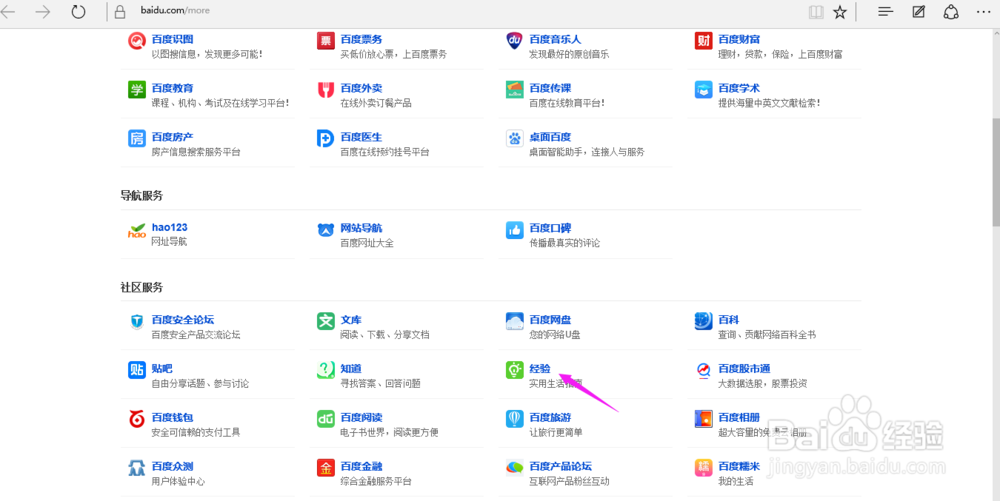Click the 百度票务 red ticket icon
The image size is (1000, 501).
tap(325, 41)
